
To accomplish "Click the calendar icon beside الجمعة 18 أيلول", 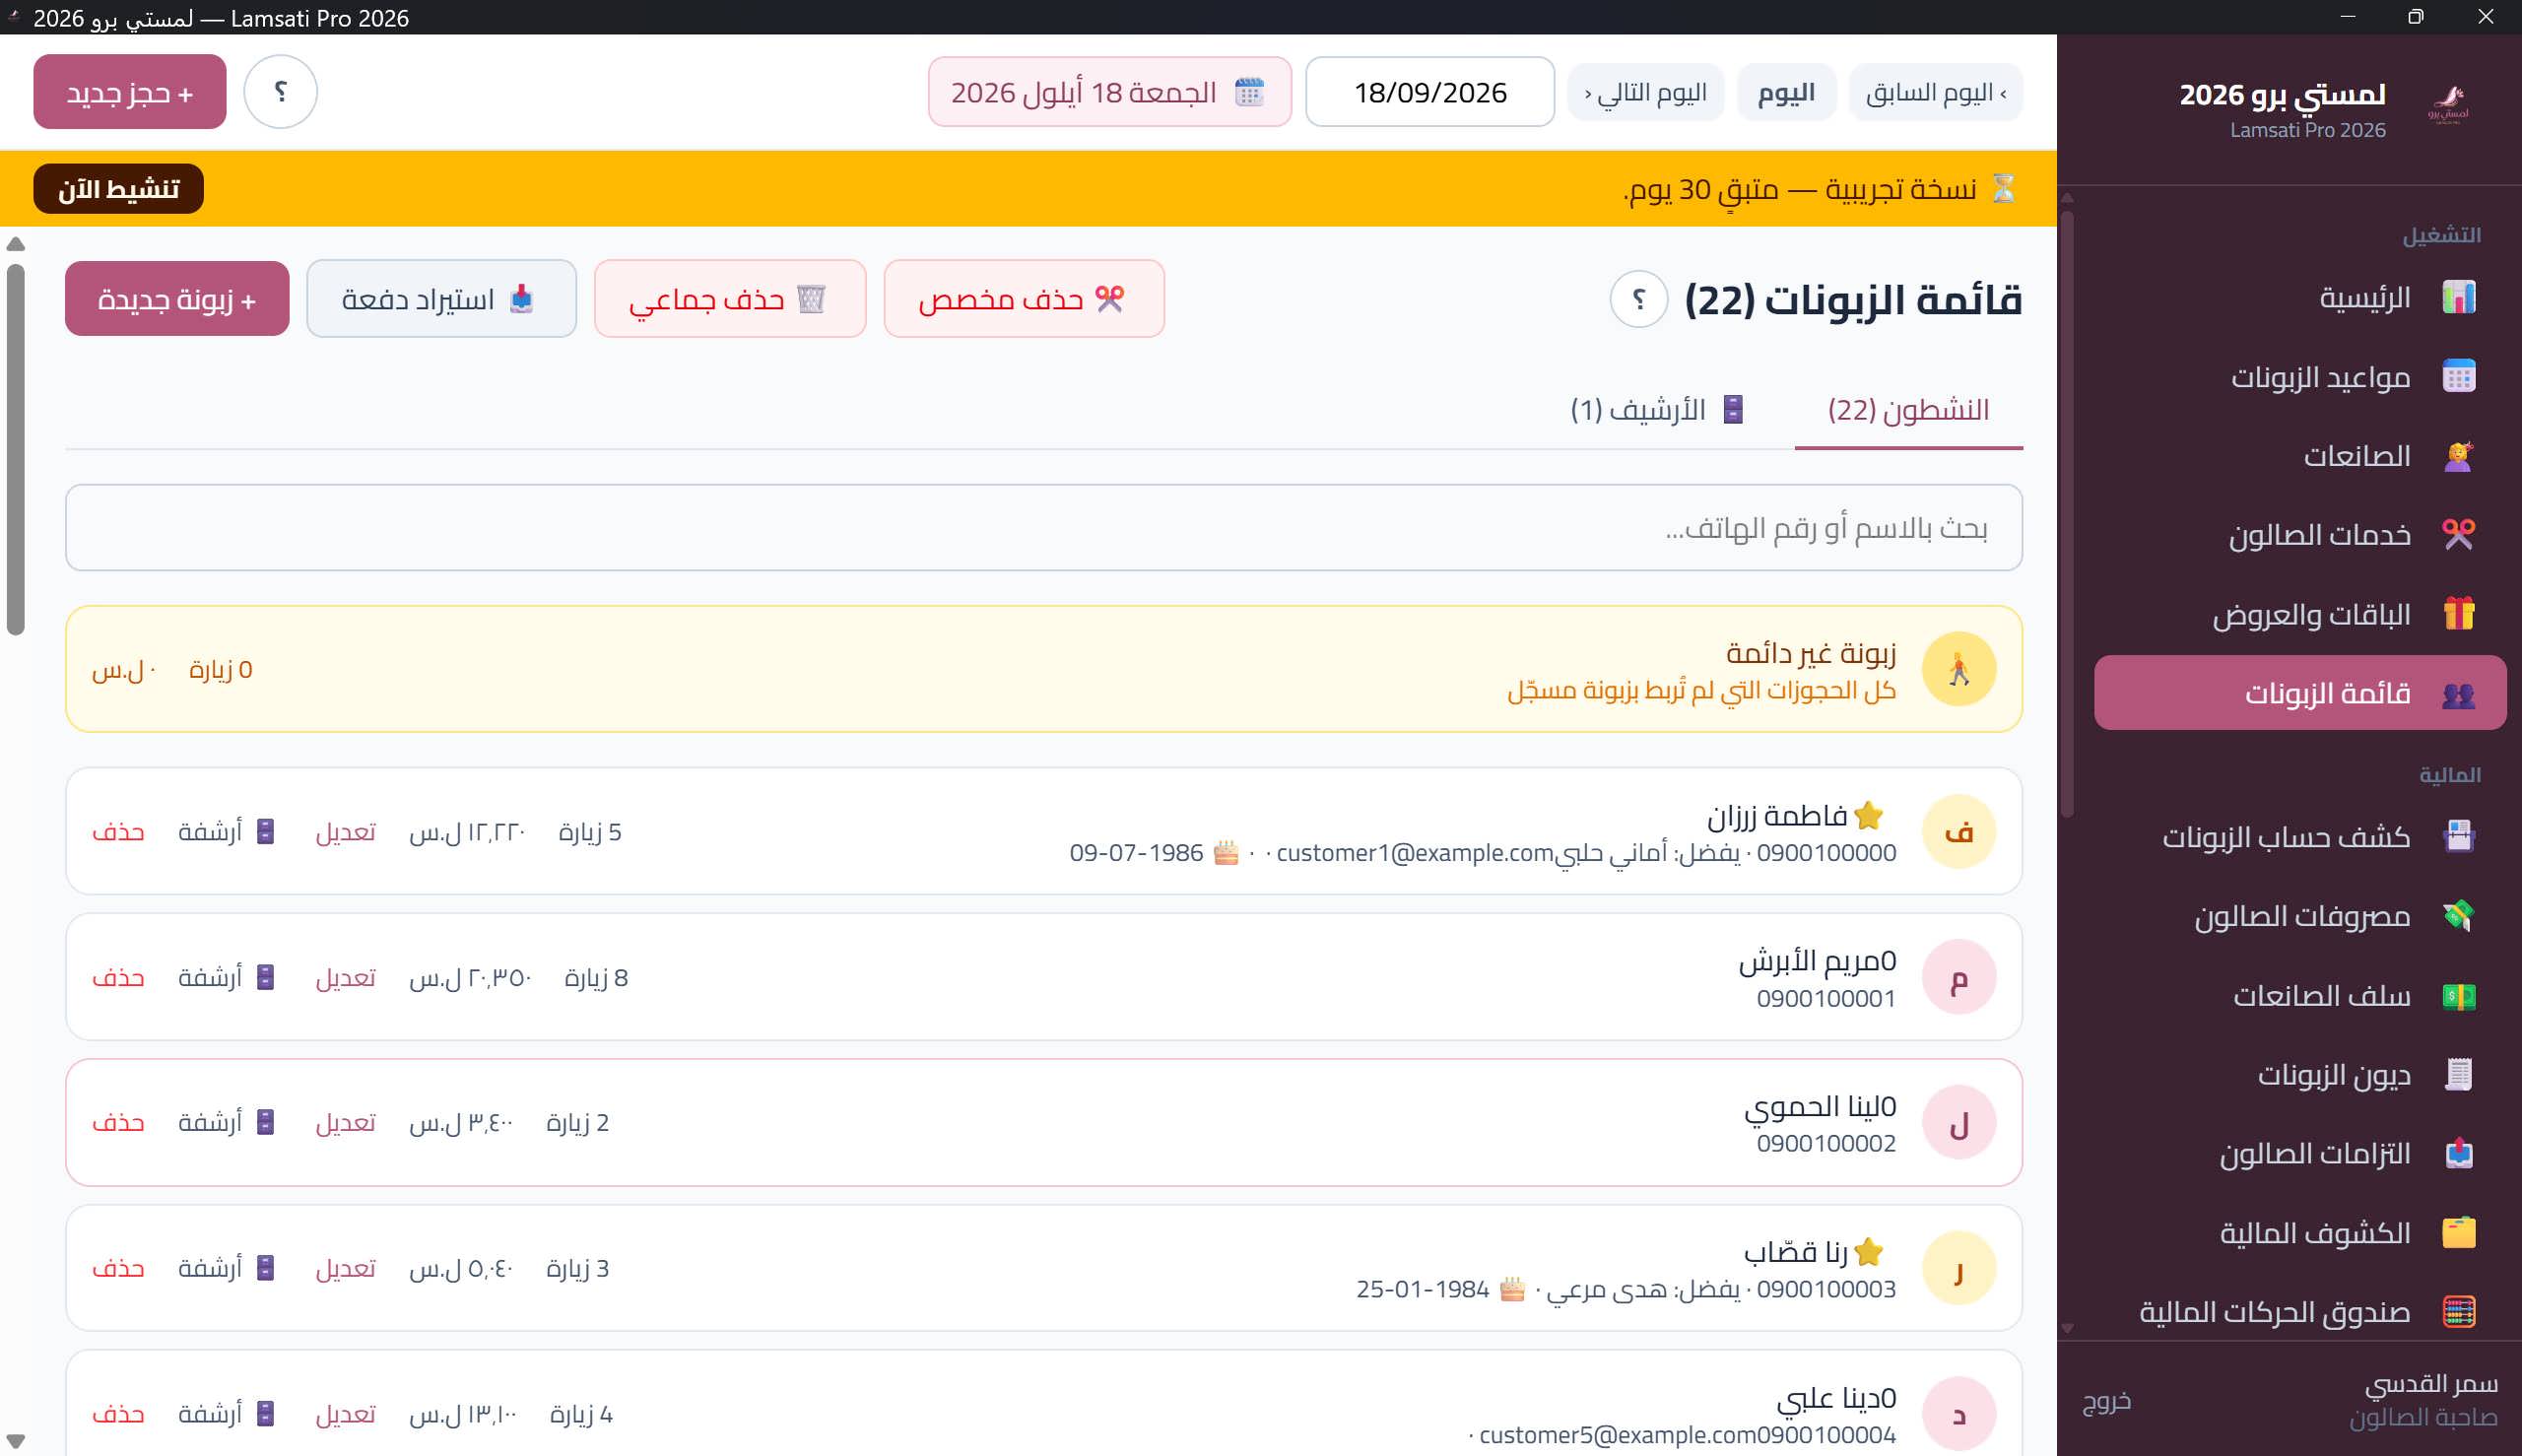I will pyautogui.click(x=1249, y=92).
